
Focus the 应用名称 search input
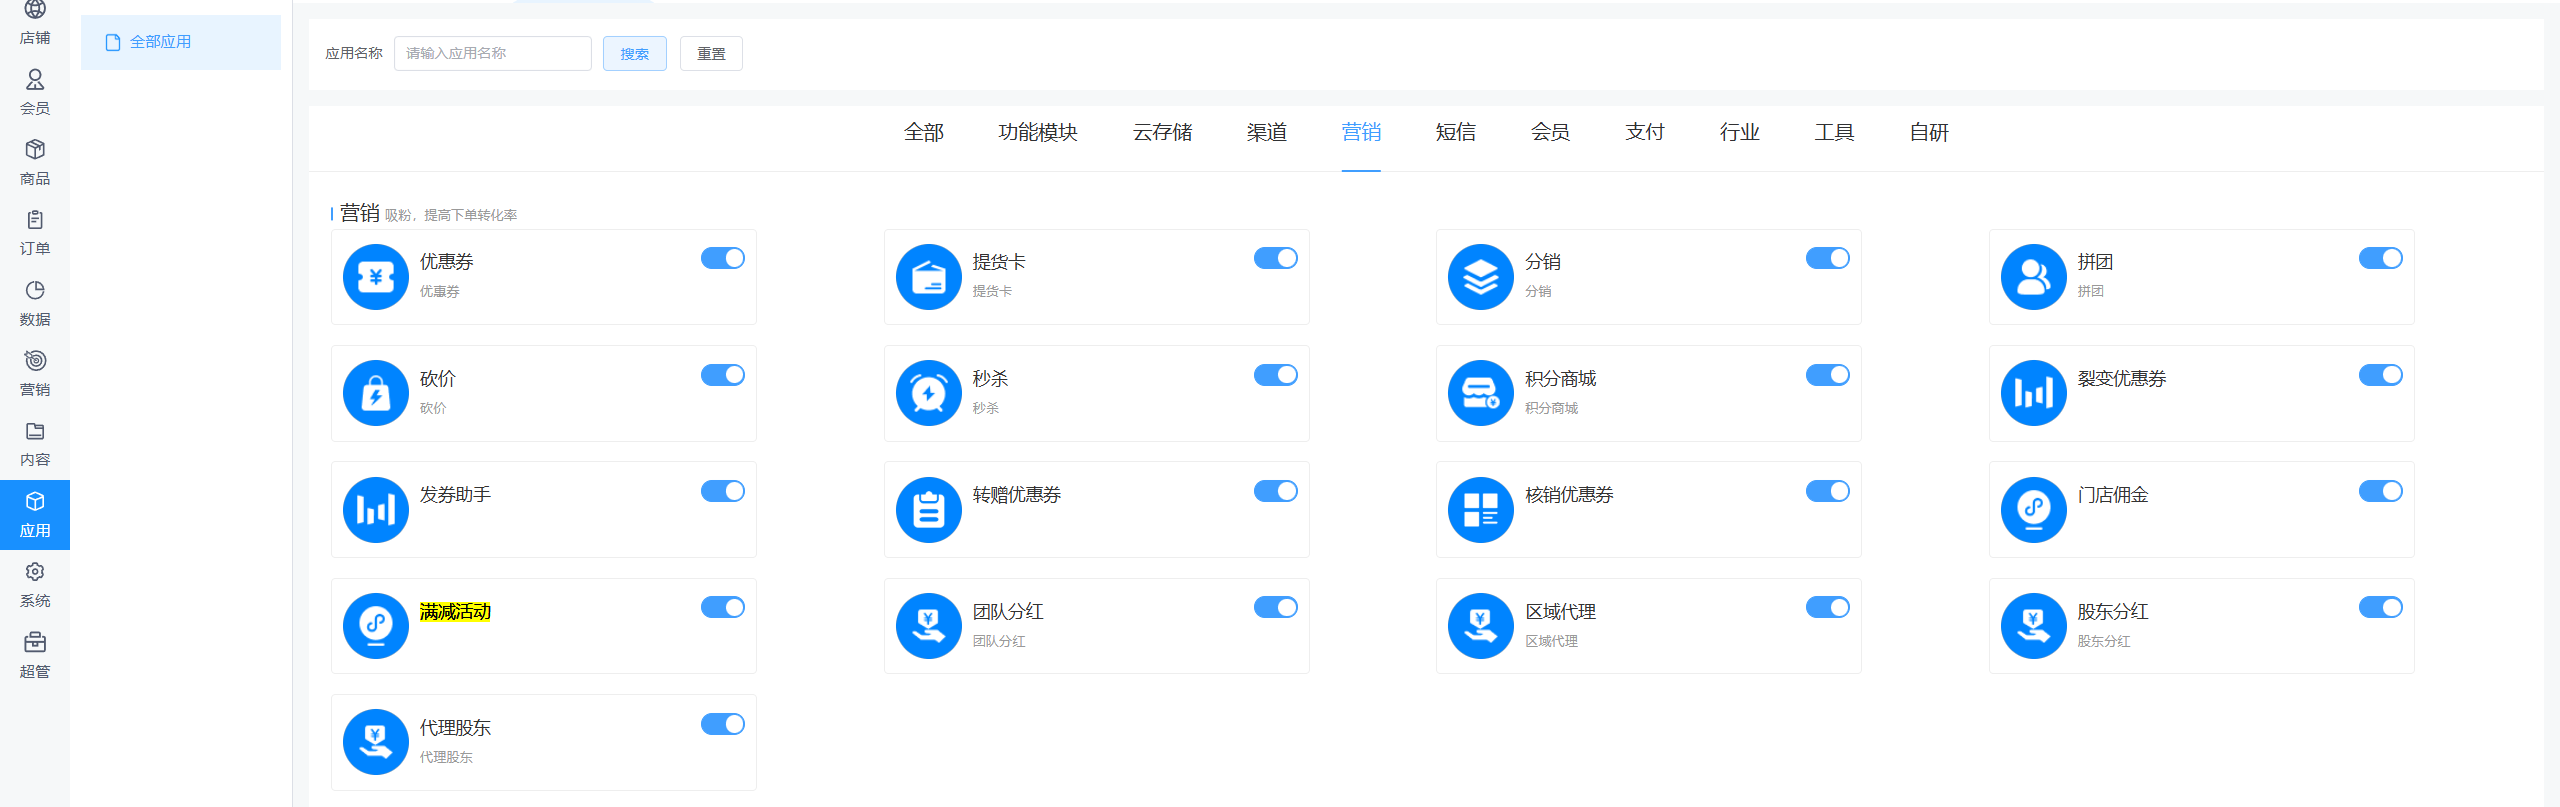coord(493,54)
